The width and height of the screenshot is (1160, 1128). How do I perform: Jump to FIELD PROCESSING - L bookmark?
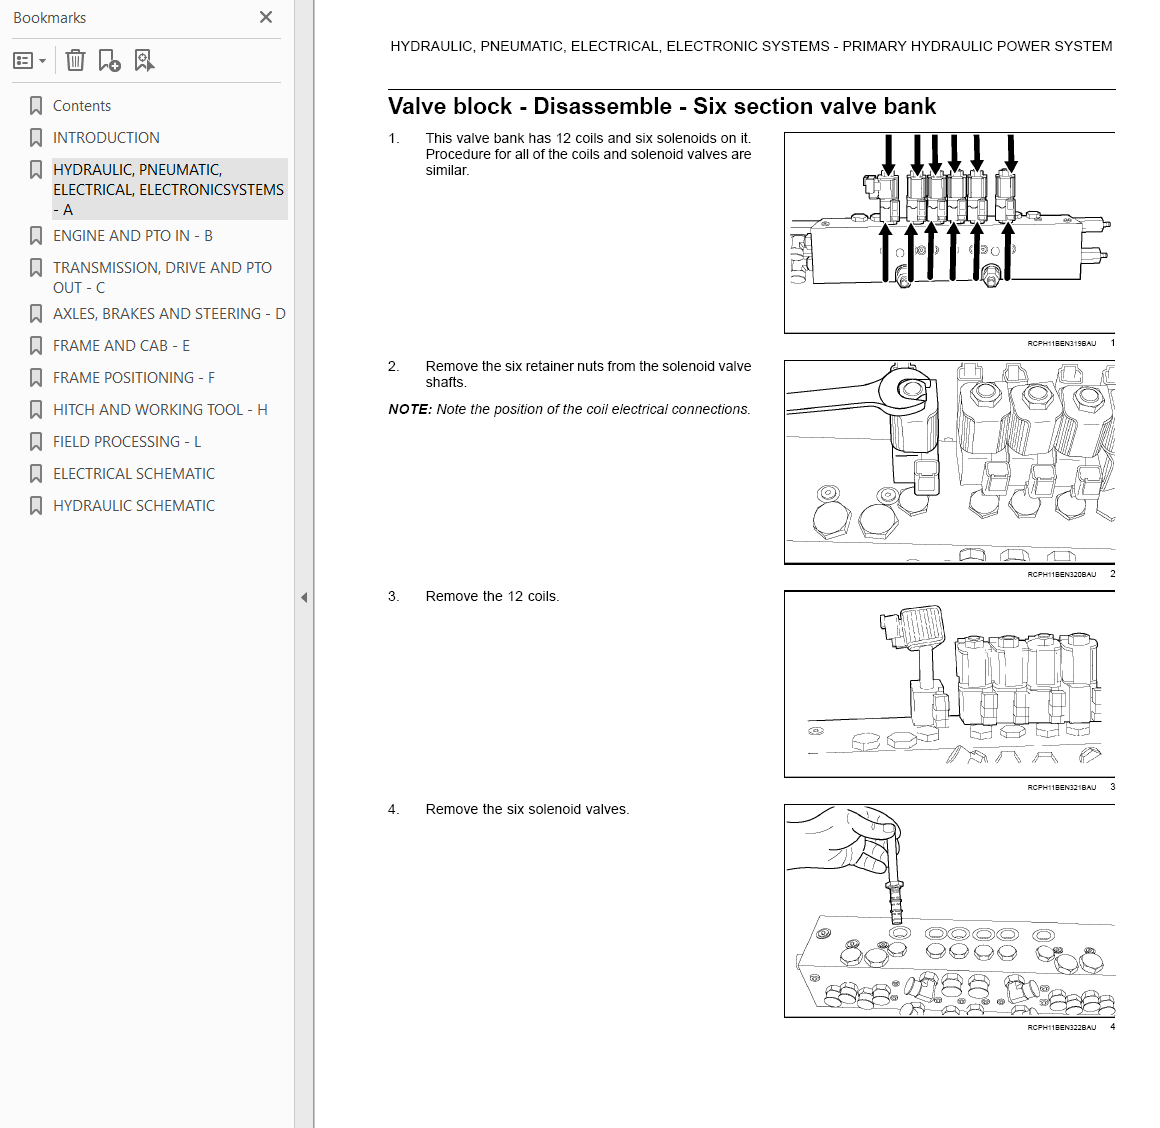(x=127, y=442)
